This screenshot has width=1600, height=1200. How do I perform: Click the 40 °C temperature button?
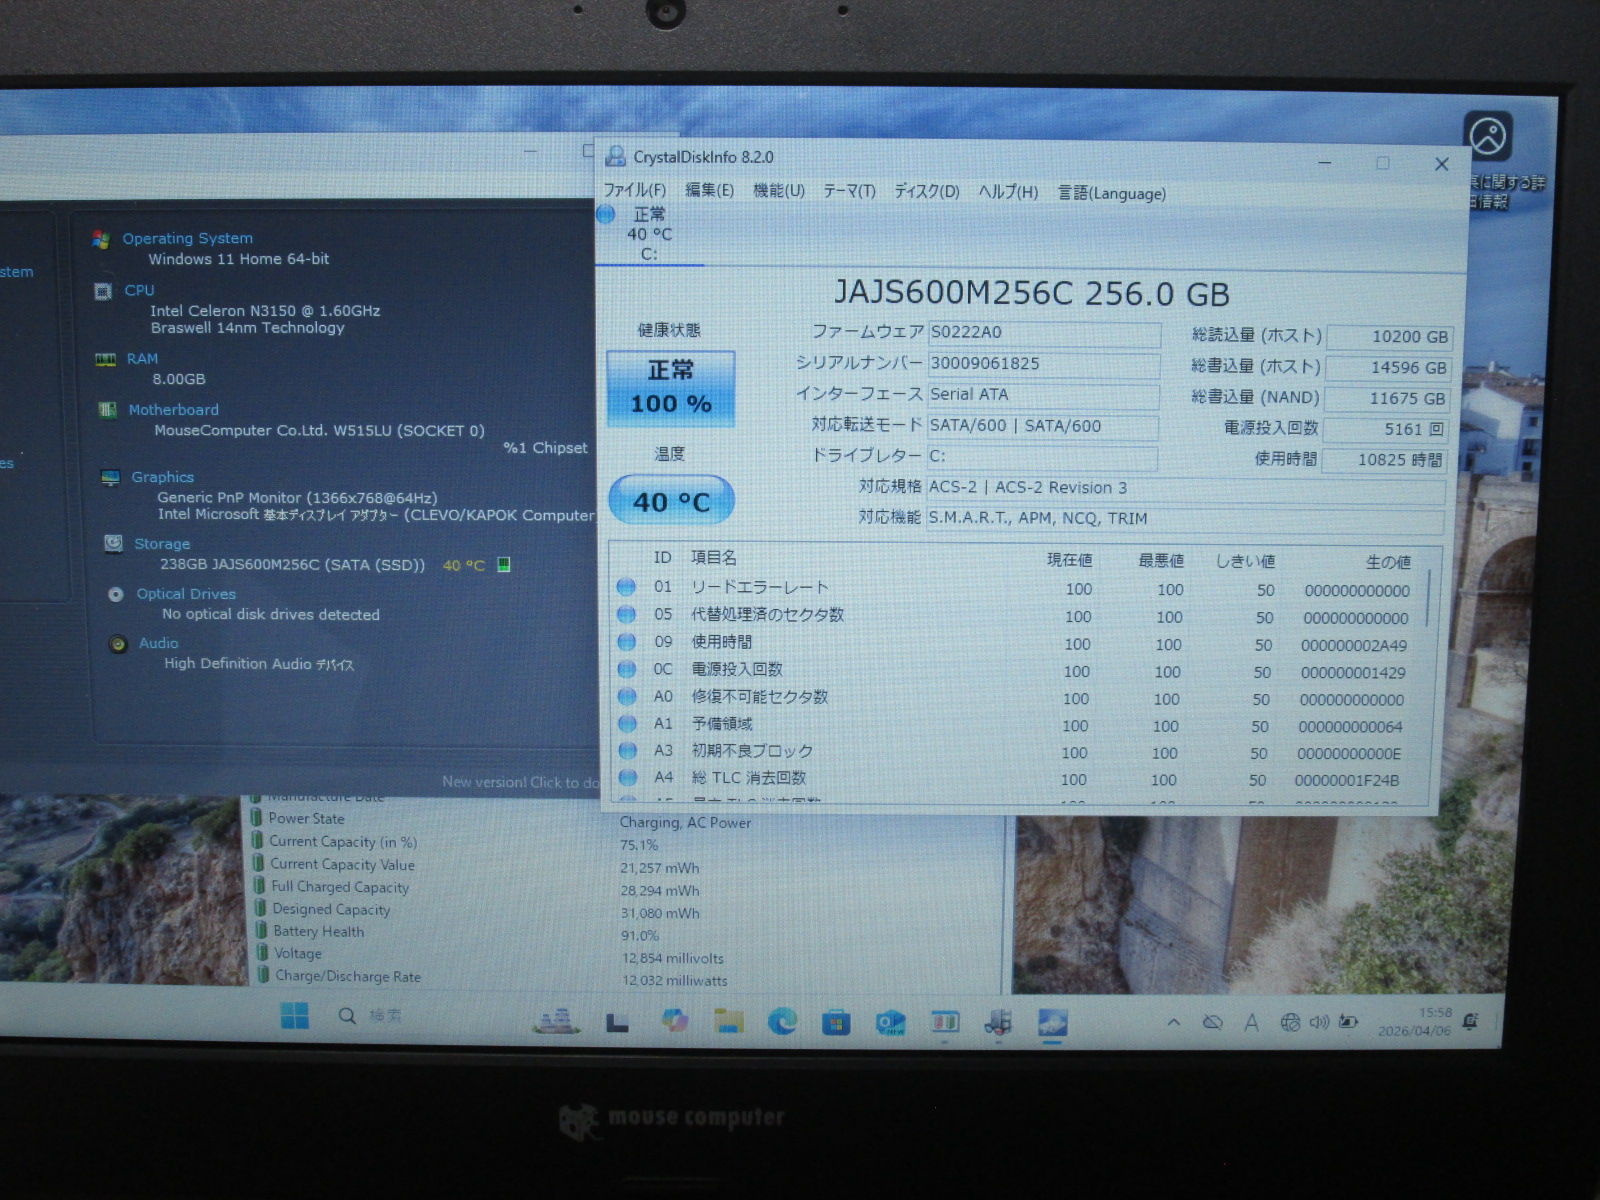(x=671, y=501)
